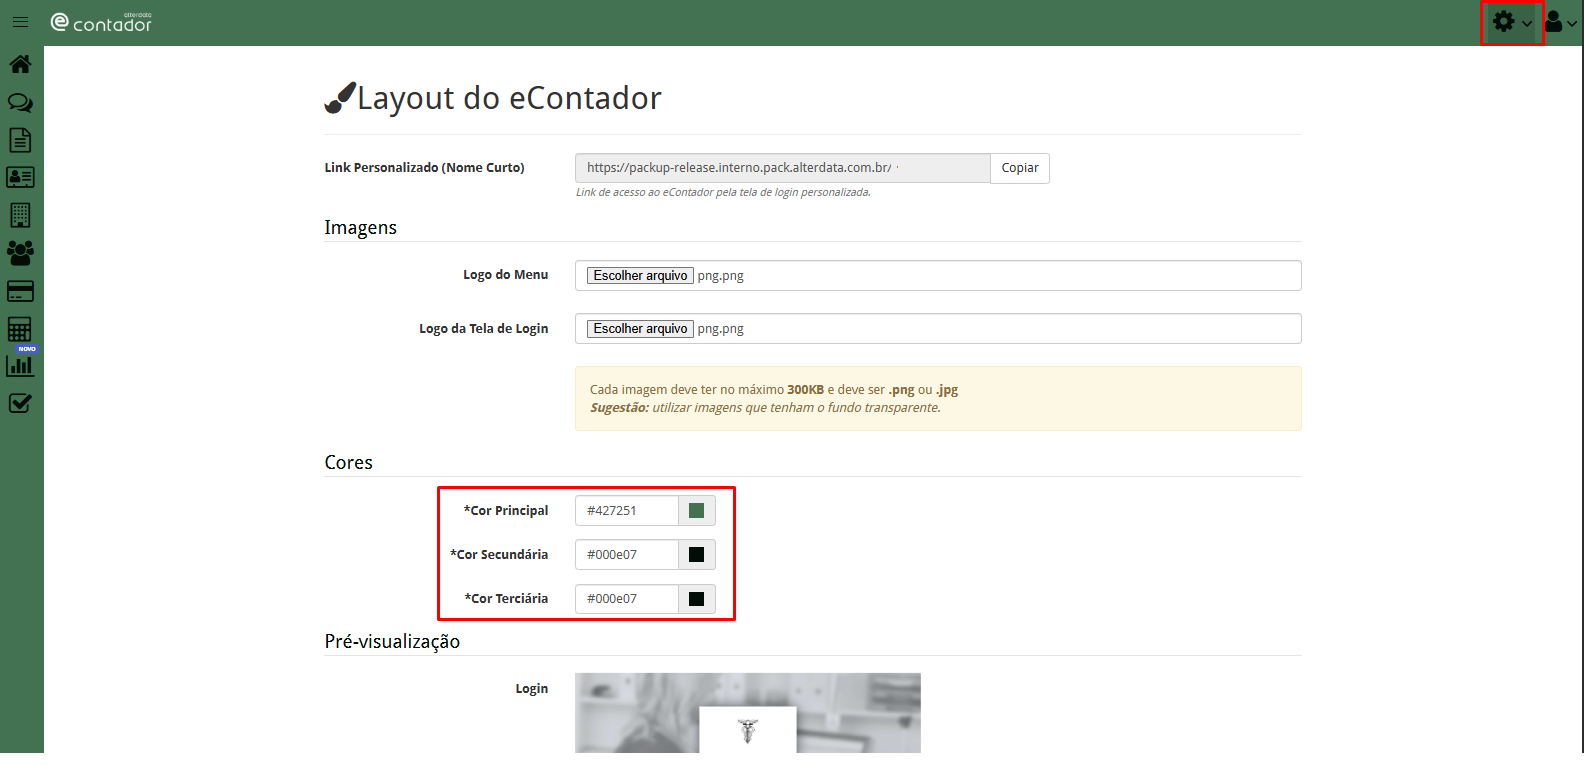
Task: Expand the settings gear dropdown
Action: tap(1511, 22)
